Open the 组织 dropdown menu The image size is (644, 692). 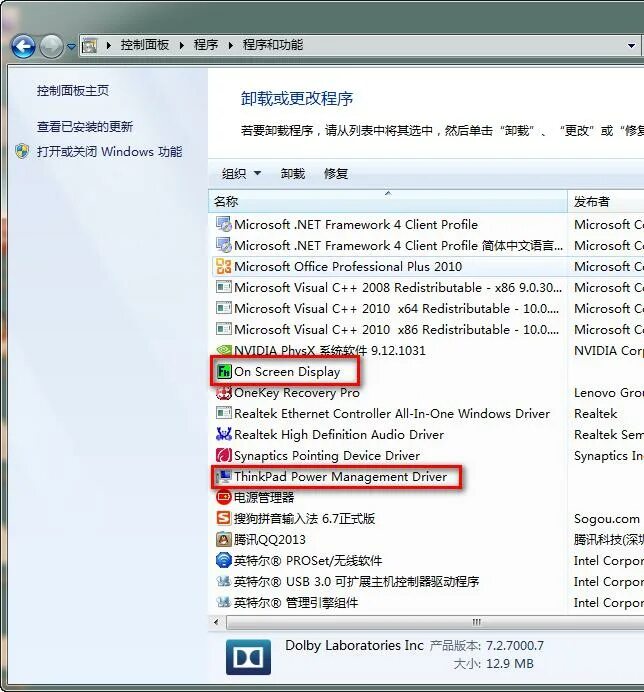[241, 173]
